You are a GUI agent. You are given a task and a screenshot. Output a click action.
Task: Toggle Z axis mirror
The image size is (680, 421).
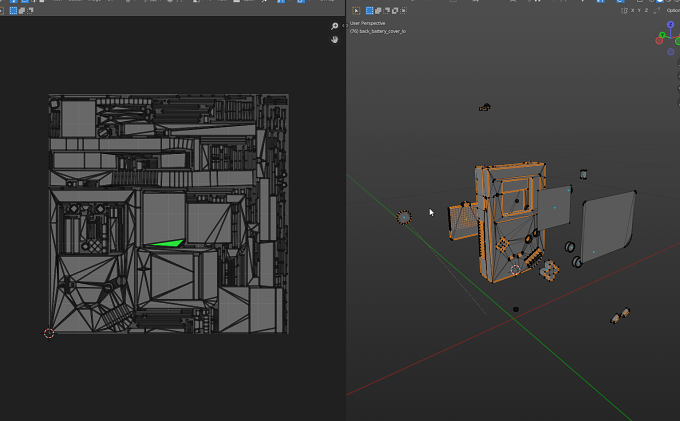click(646, 10)
